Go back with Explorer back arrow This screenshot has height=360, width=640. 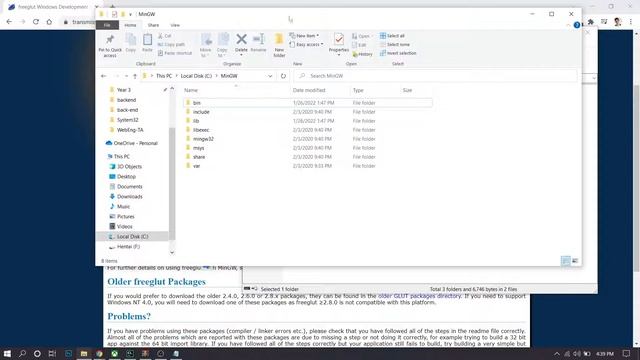point(104,76)
